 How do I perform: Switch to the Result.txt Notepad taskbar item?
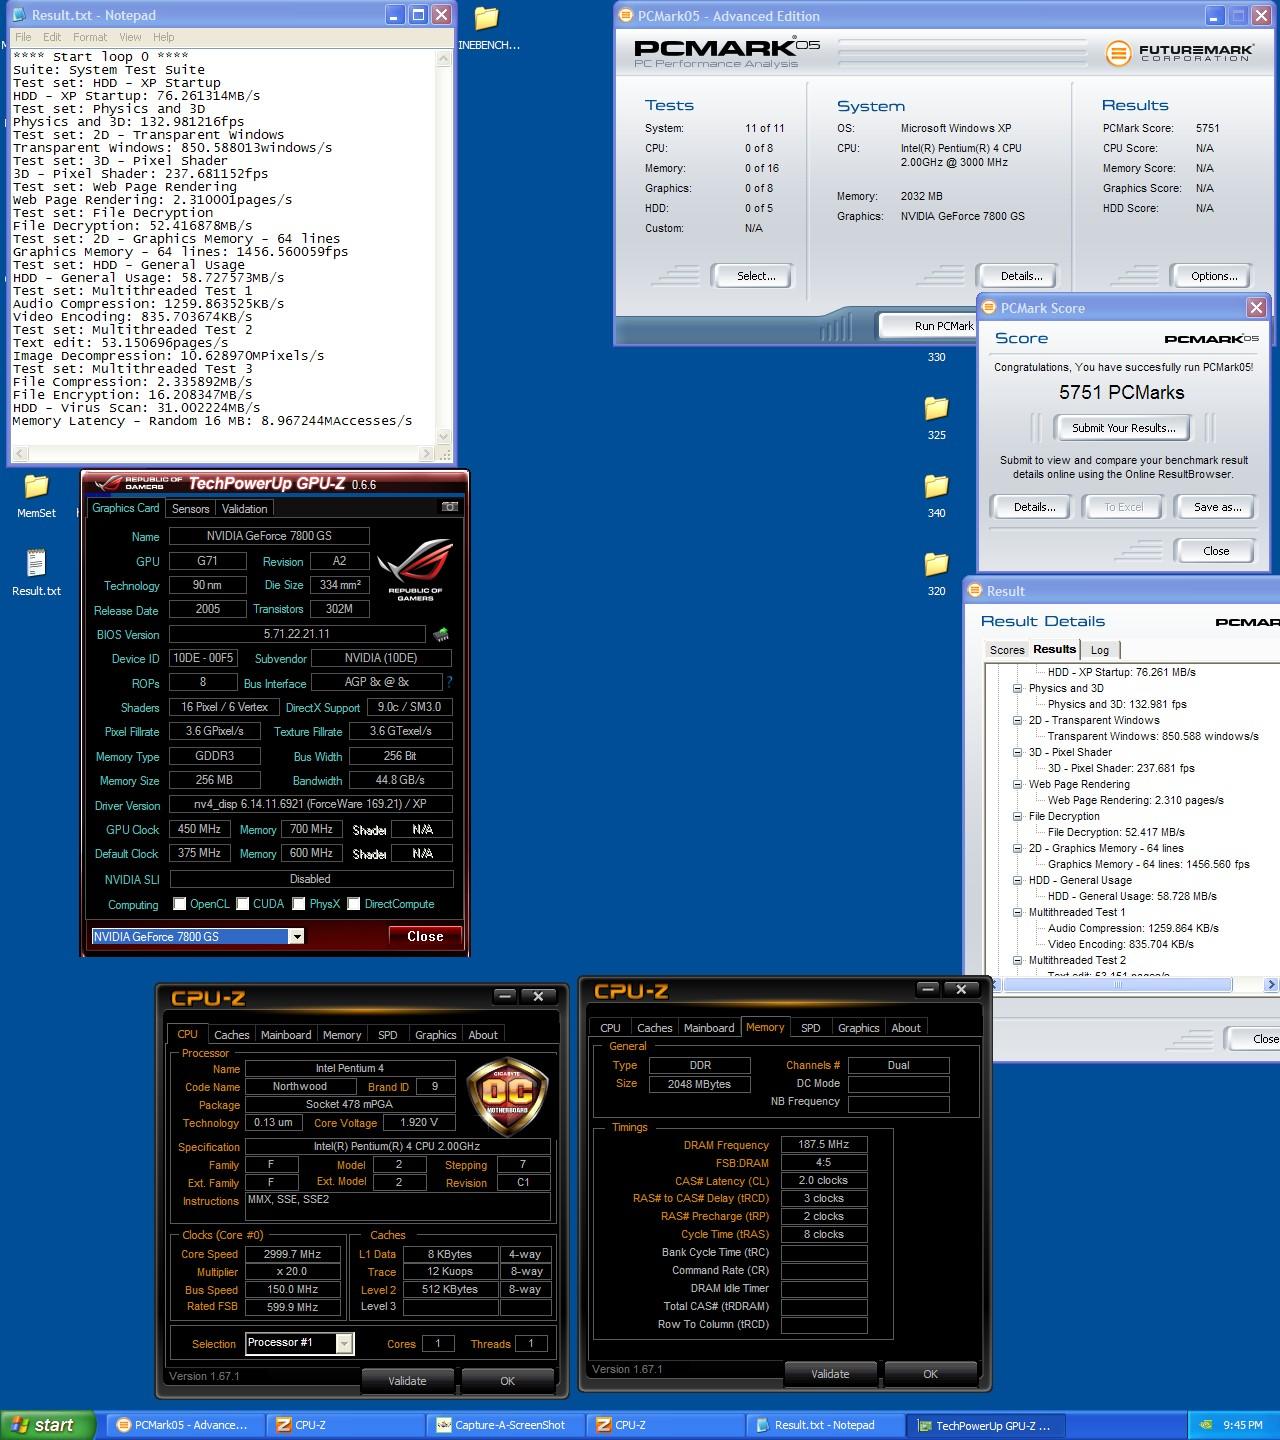tap(825, 1425)
